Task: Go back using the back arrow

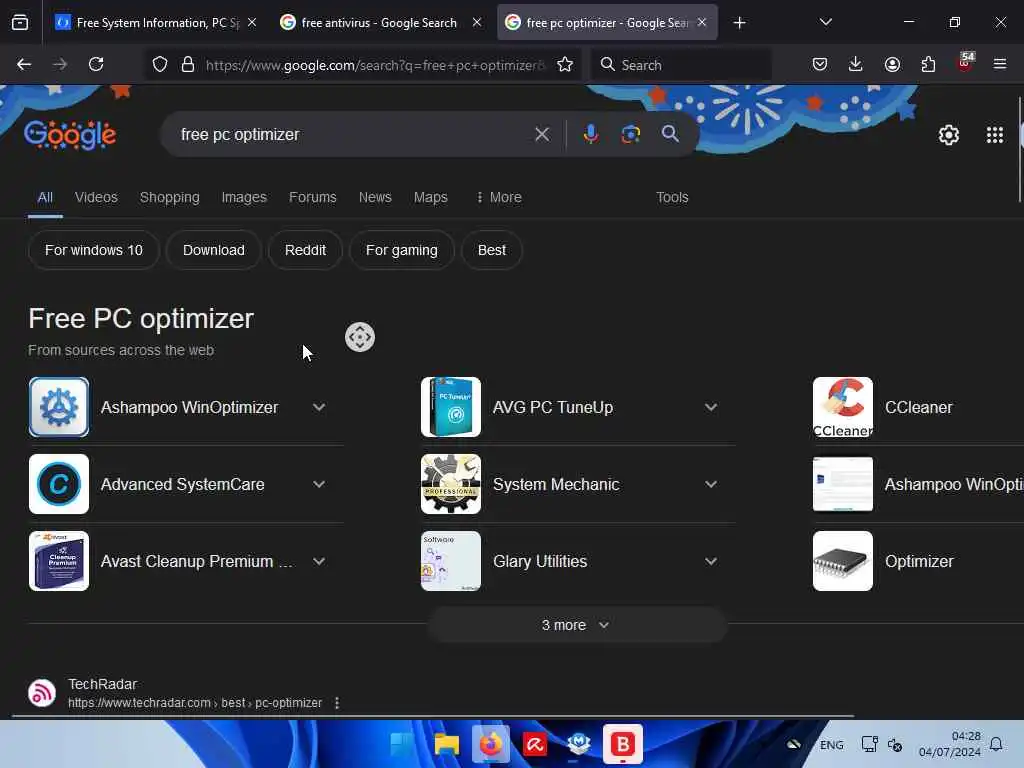Action: [24, 64]
